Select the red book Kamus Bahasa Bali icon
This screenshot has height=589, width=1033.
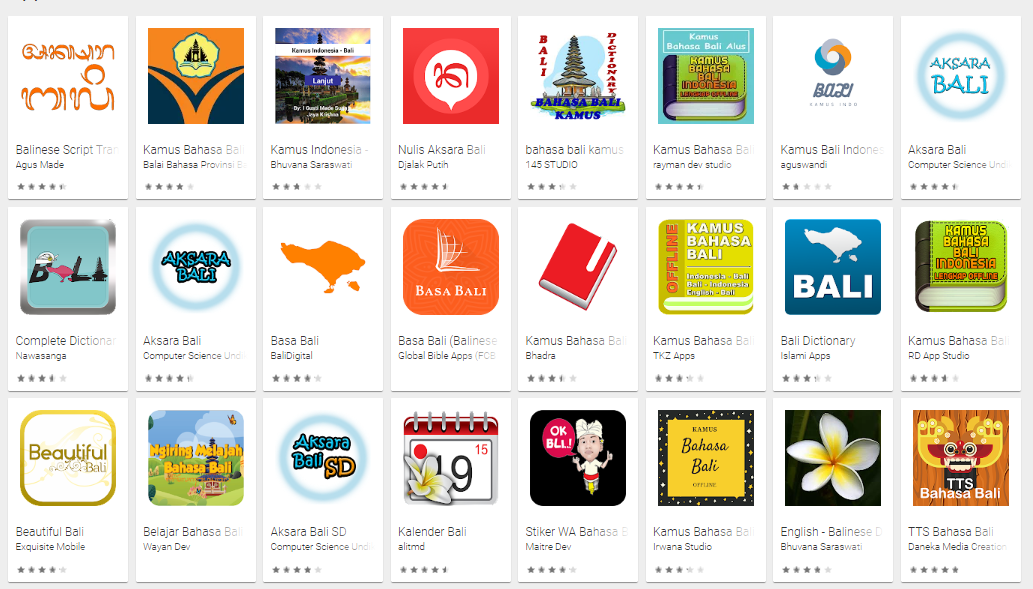pyautogui.click(x=578, y=267)
